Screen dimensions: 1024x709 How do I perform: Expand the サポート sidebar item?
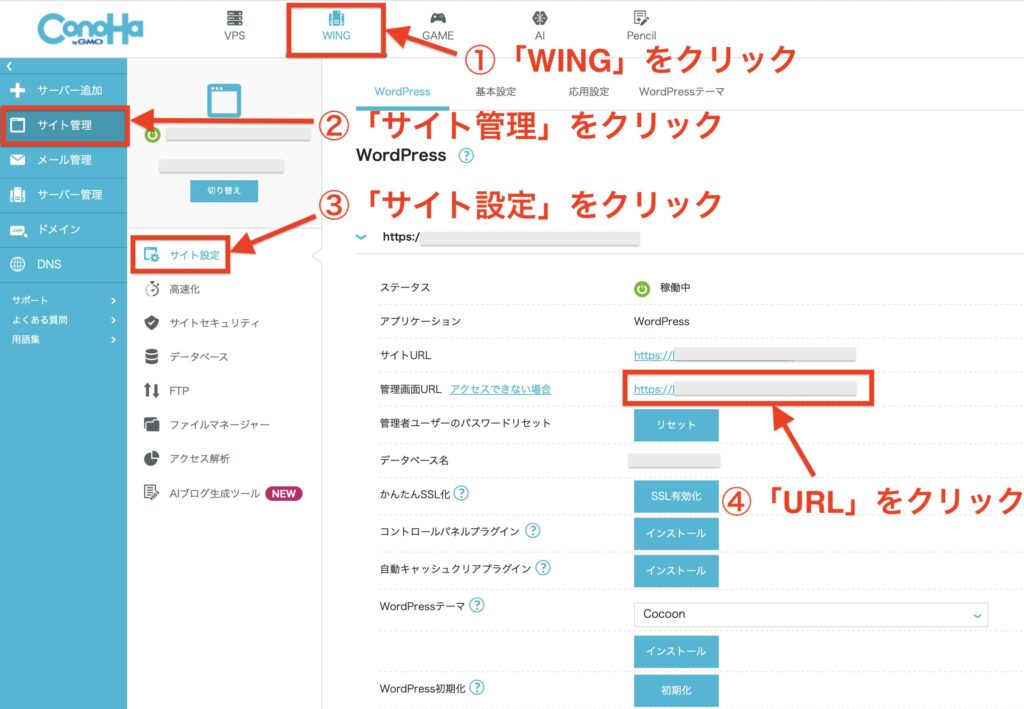pyautogui.click(x=113, y=300)
